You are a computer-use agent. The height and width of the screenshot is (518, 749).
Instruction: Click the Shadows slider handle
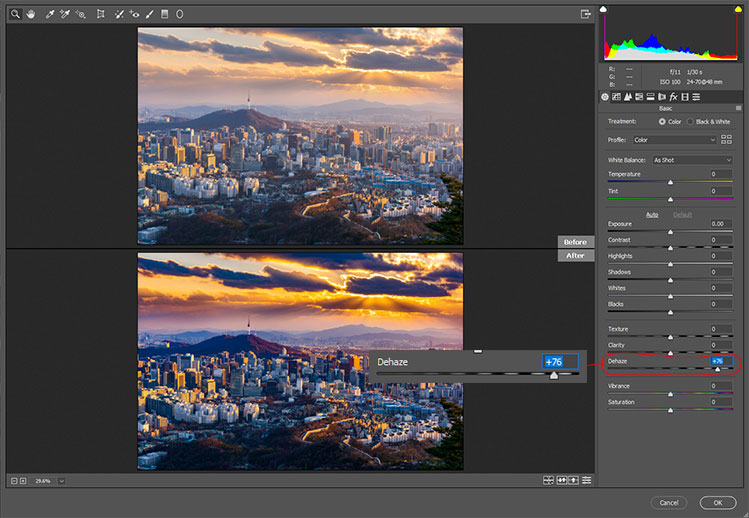point(670,281)
